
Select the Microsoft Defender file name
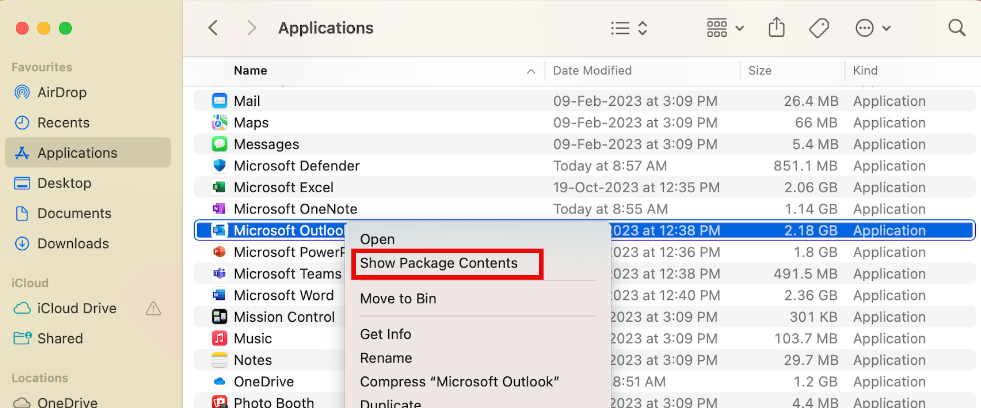pos(297,166)
